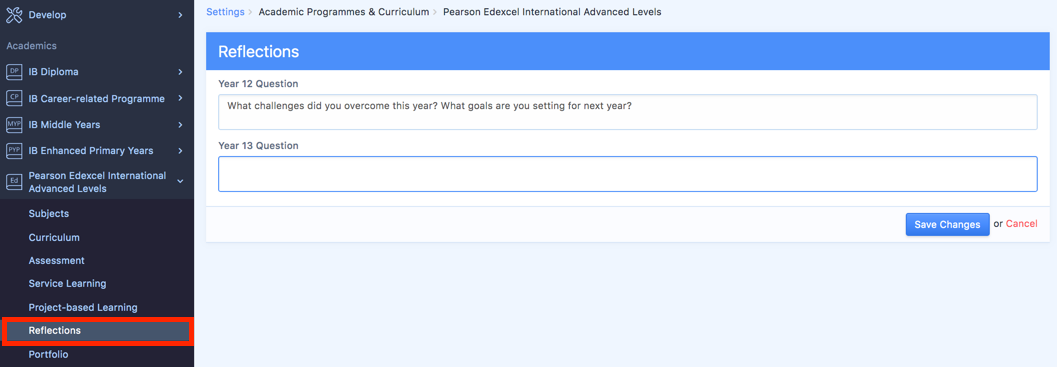
Task: Click the Develop wrench icon
Action: 14,15
